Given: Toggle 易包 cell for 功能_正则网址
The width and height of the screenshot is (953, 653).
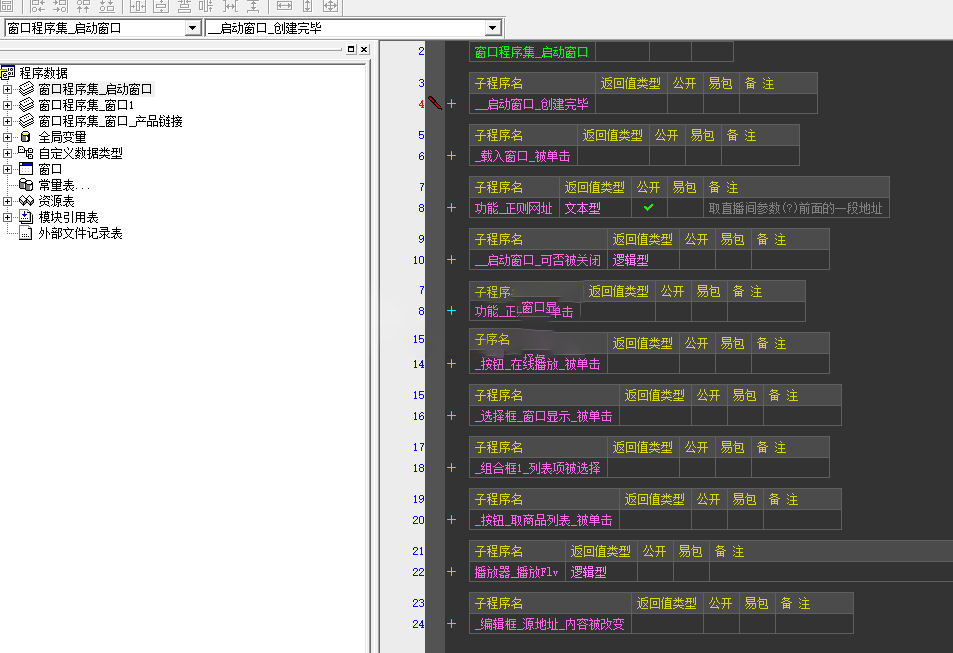Looking at the screenshot, I should (x=685, y=208).
